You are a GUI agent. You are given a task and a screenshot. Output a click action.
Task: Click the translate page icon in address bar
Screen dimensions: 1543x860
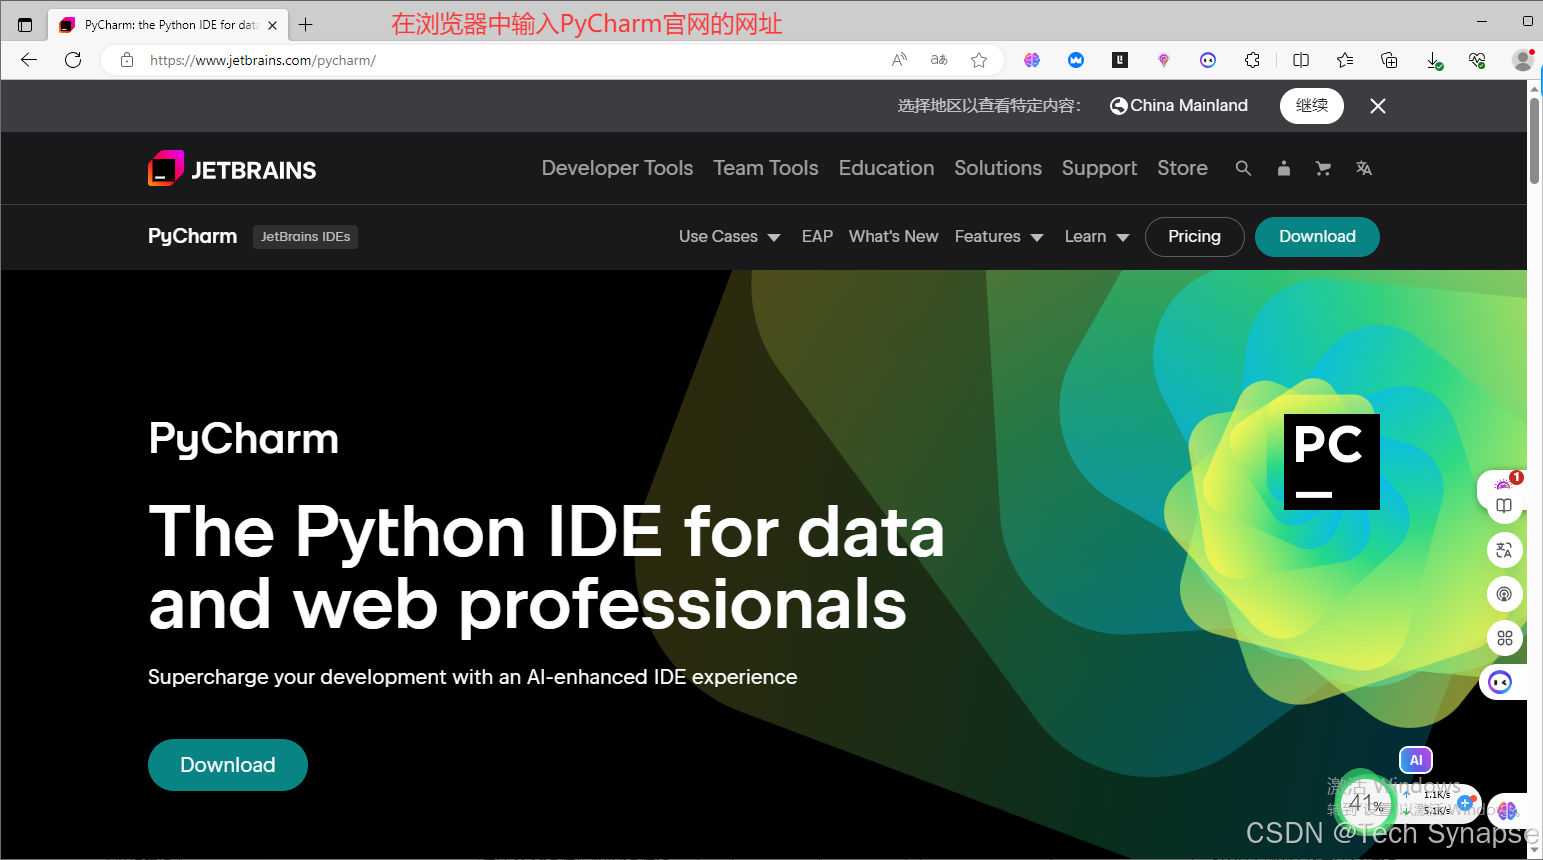coord(939,60)
